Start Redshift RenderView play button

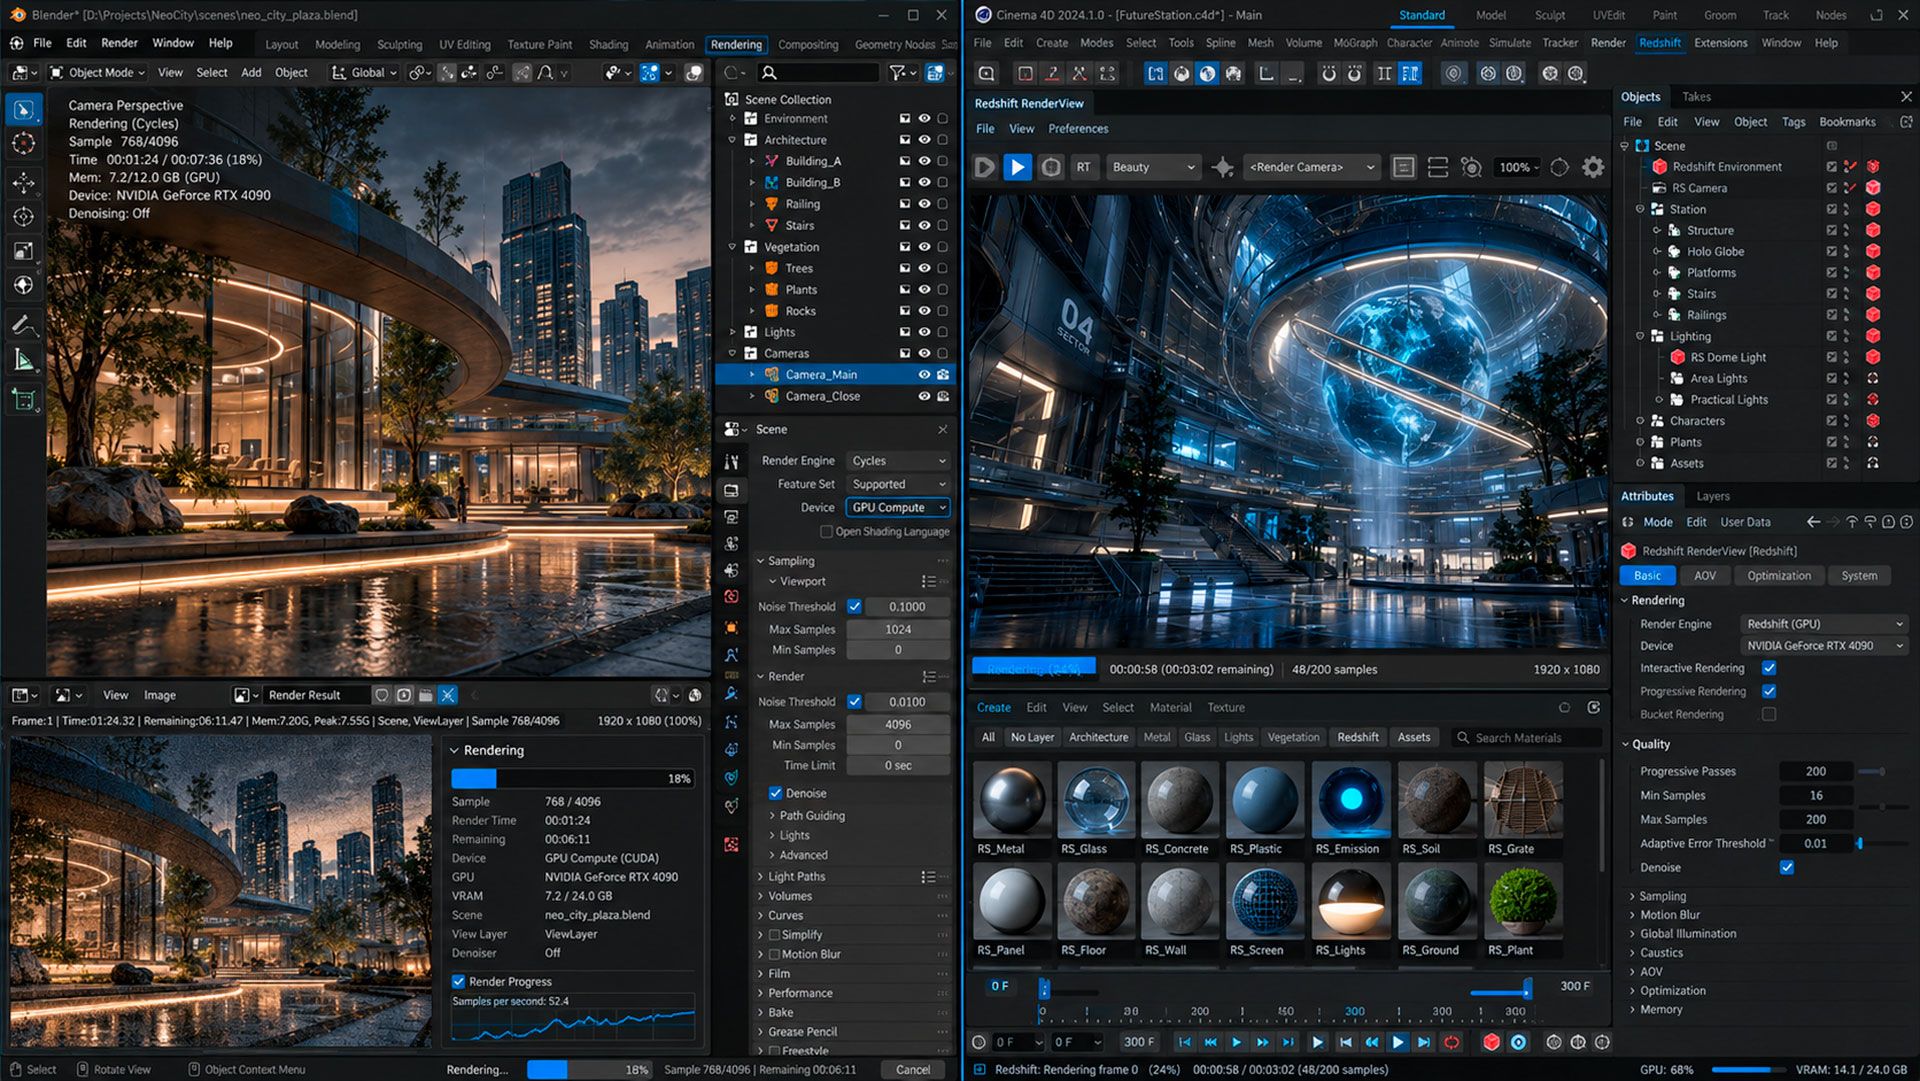pos(1017,167)
